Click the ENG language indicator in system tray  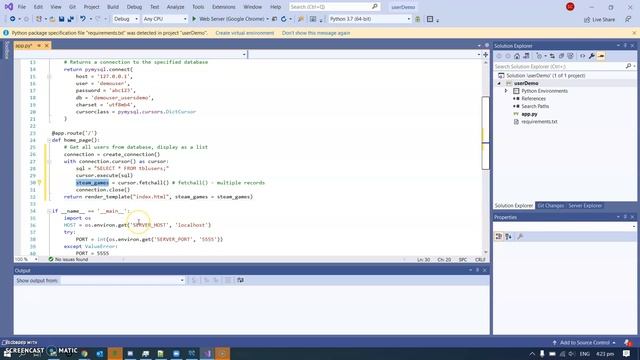[584, 353]
